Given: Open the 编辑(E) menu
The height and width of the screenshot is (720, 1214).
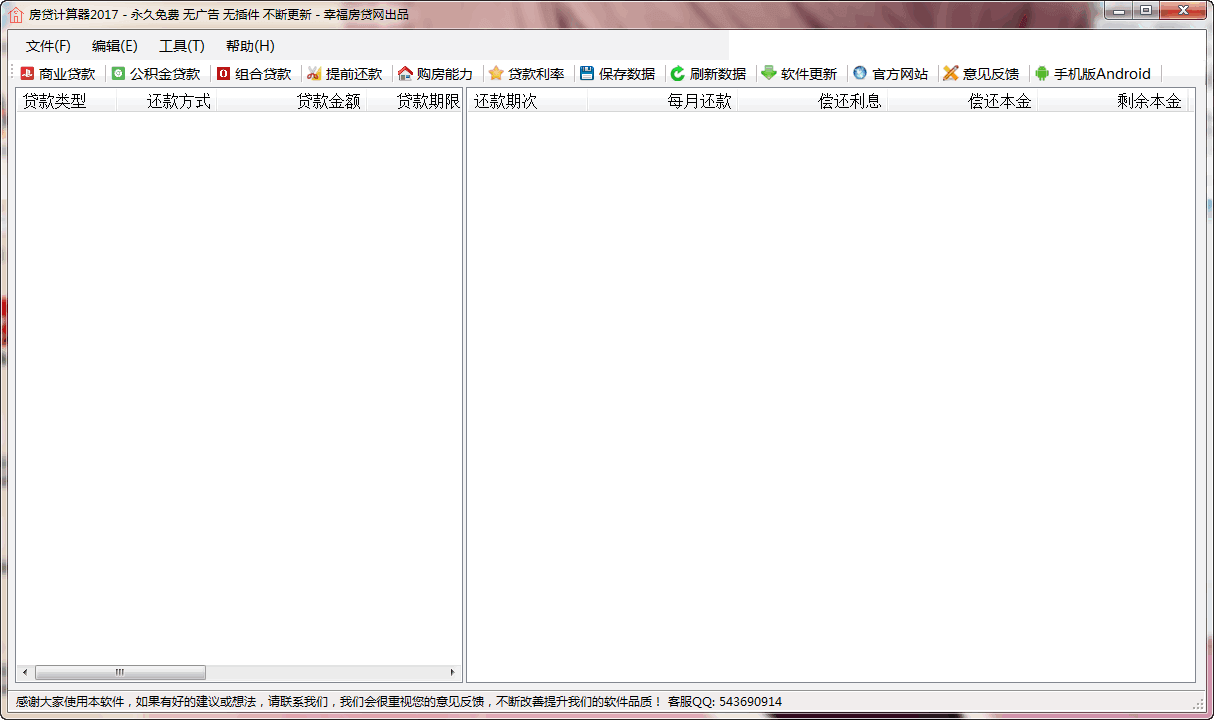Looking at the screenshot, I should point(115,46).
